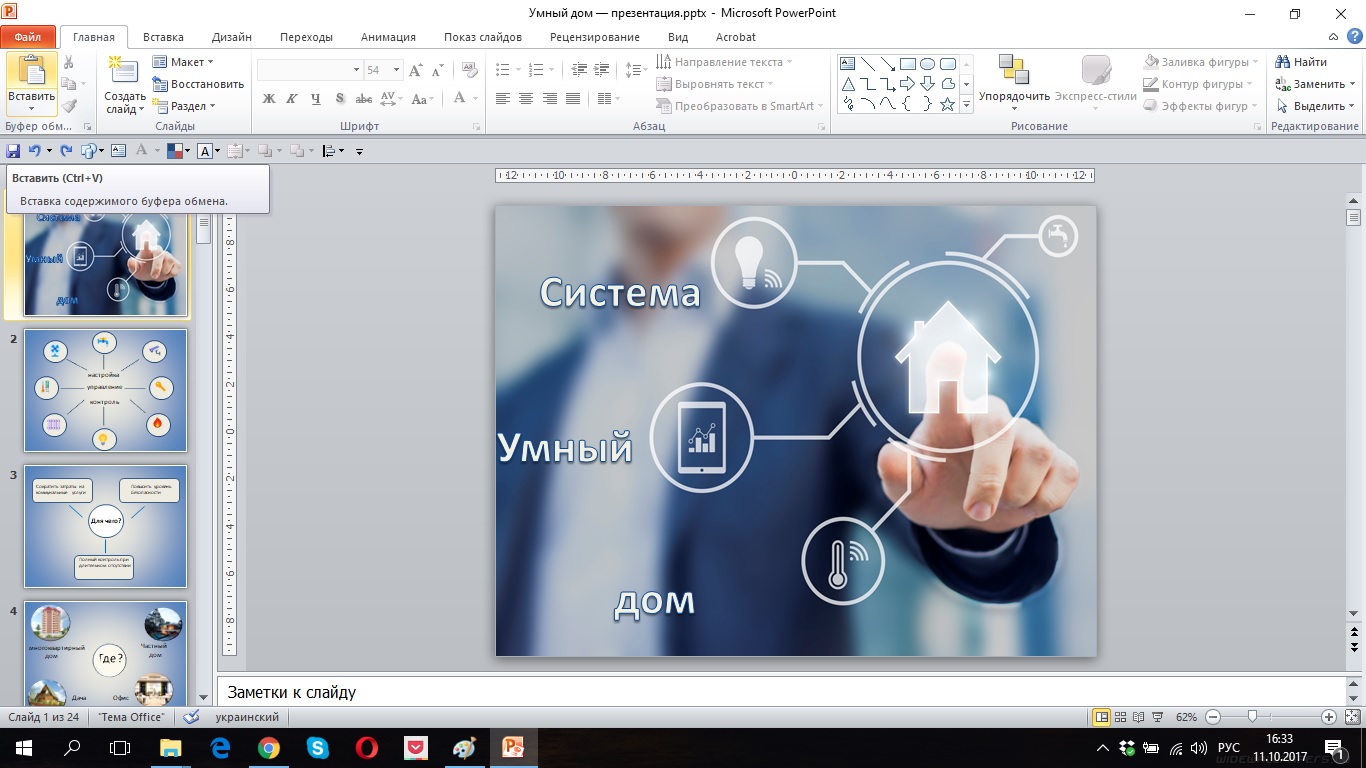Screen dimensions: 1366x768
Task: Start slideshow from status bar icon
Action: point(1158,717)
